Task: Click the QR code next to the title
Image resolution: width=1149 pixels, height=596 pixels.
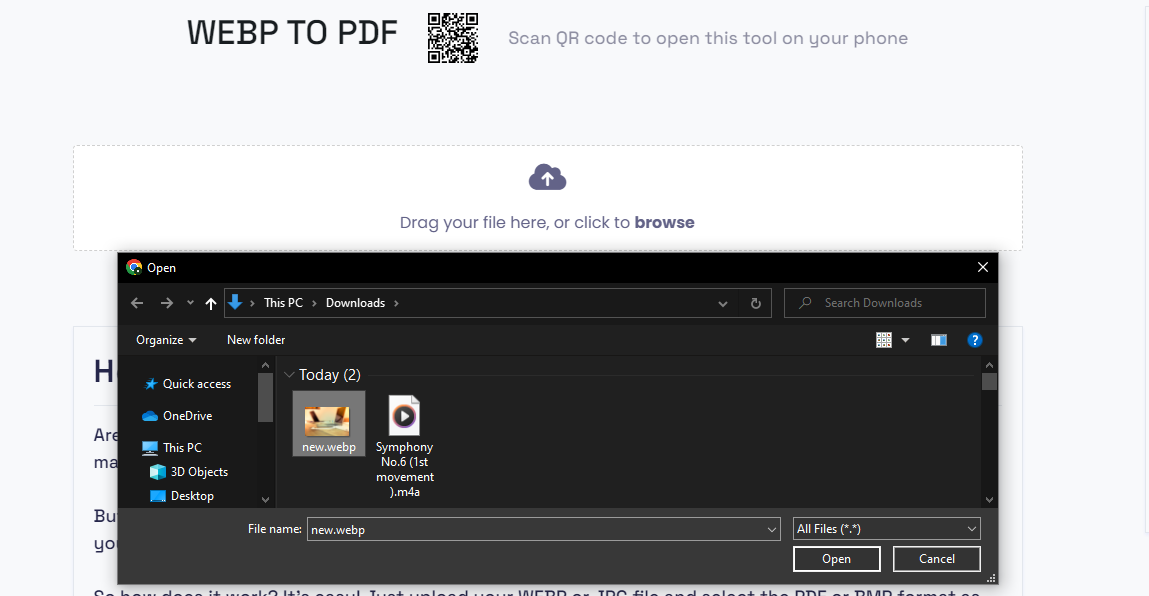Action: click(x=452, y=37)
